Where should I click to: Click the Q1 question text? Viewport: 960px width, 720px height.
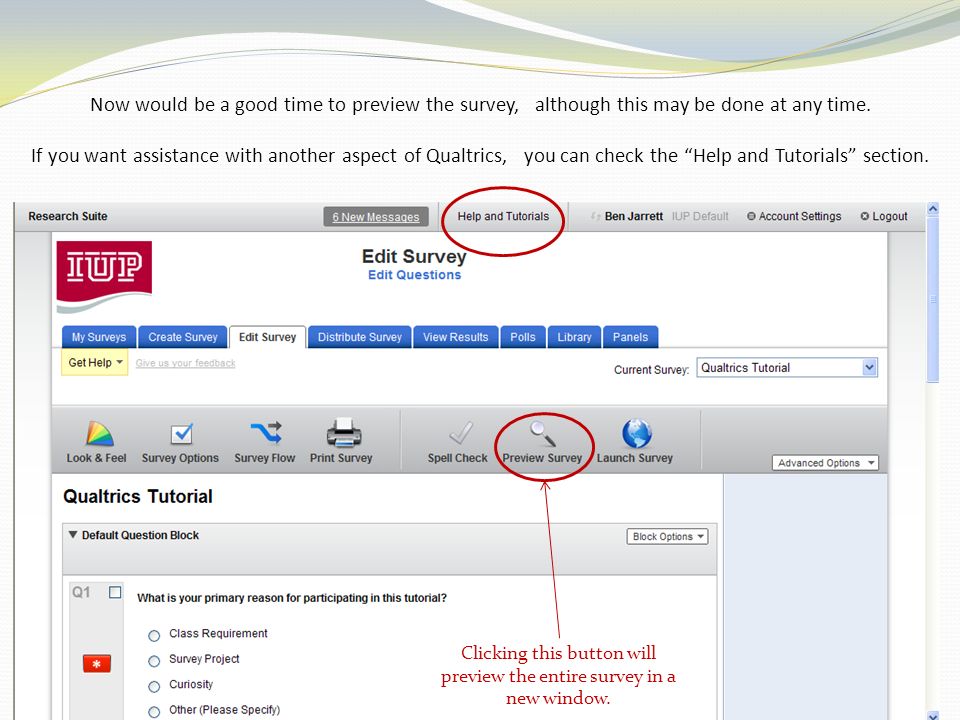coord(292,598)
